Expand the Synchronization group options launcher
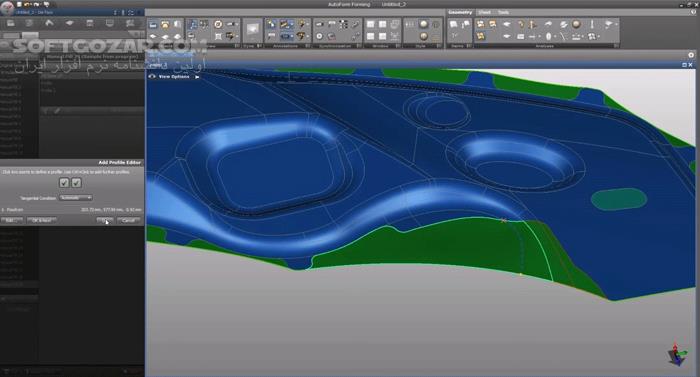 click(359, 46)
